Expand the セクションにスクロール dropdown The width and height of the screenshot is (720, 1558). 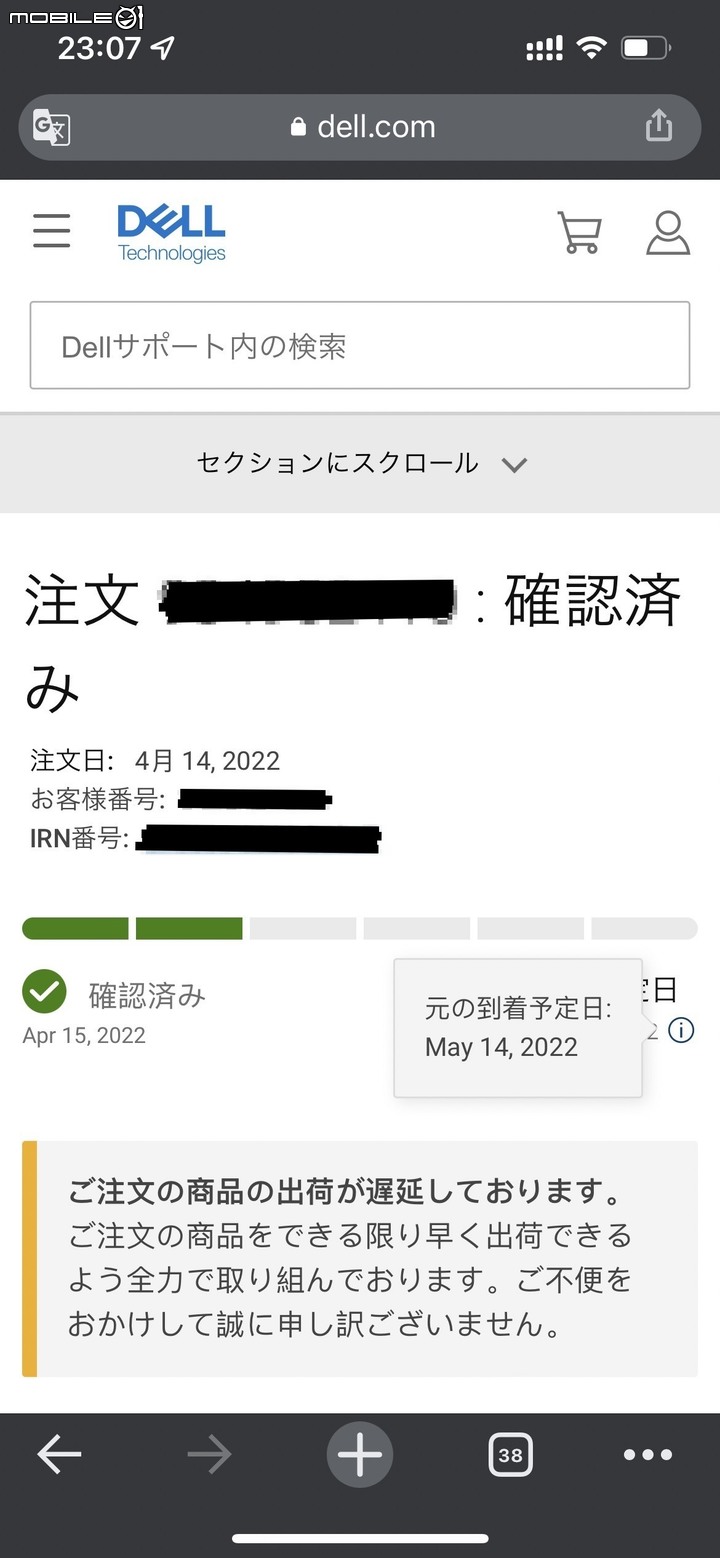(360, 463)
